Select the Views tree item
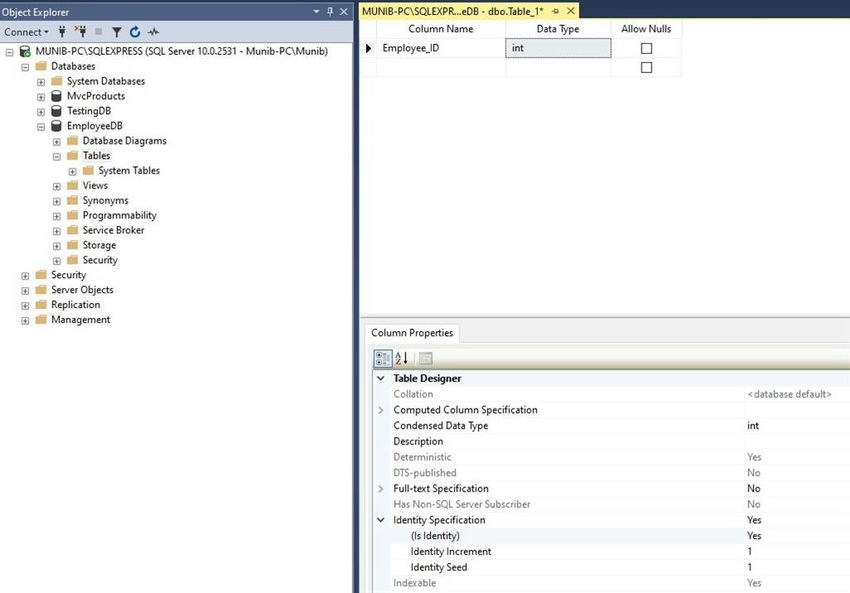The image size is (850, 593). (95, 185)
